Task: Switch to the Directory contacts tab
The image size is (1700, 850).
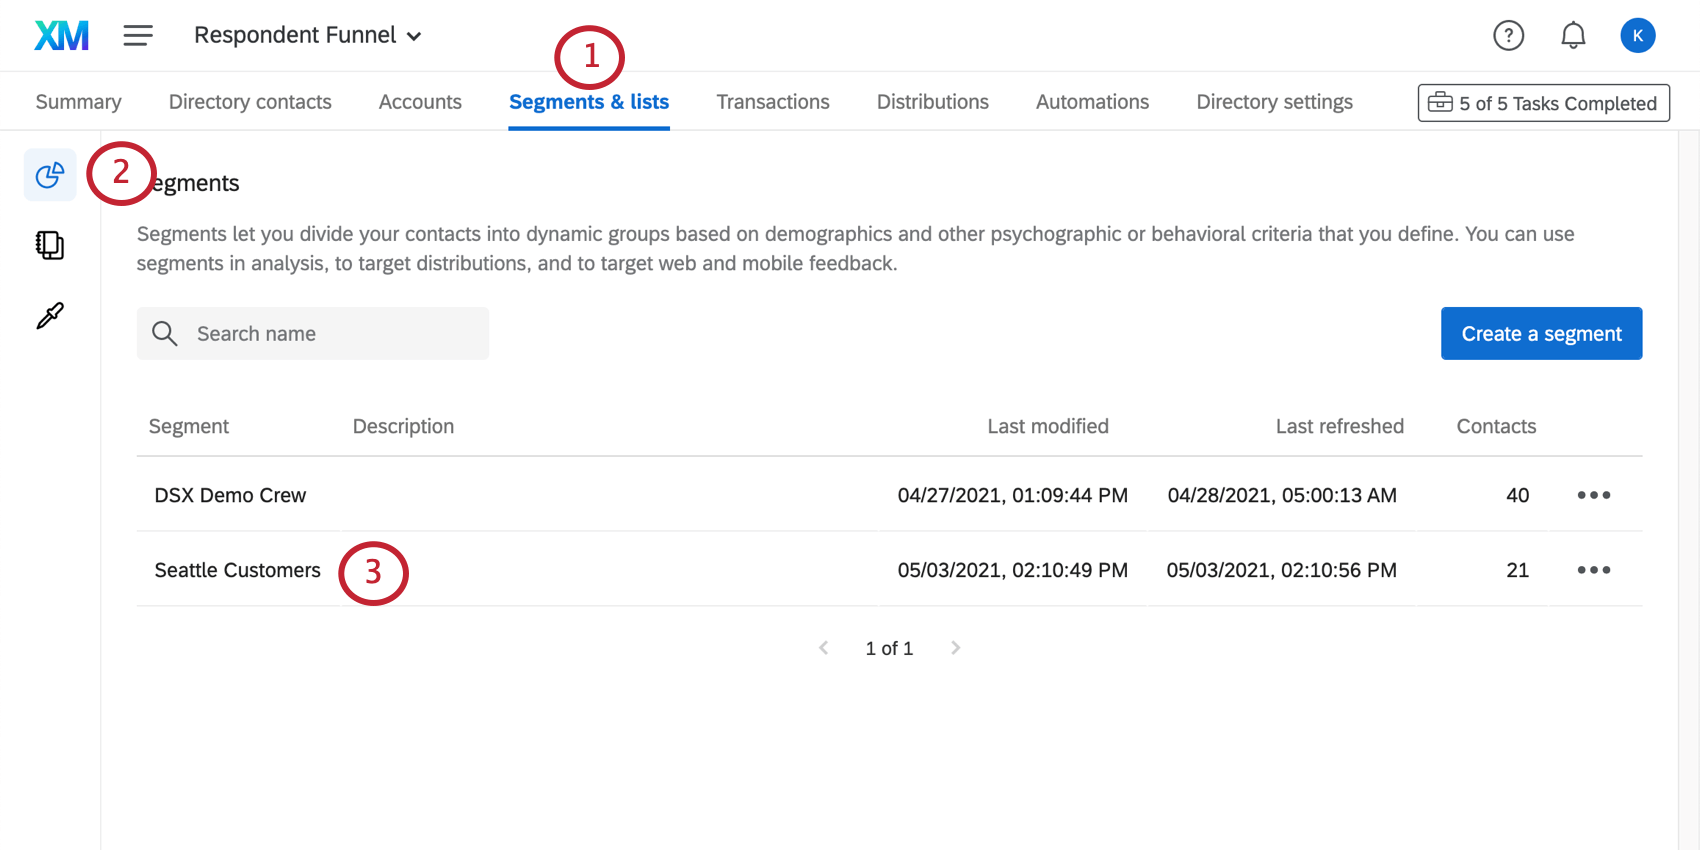Action: coord(250,102)
